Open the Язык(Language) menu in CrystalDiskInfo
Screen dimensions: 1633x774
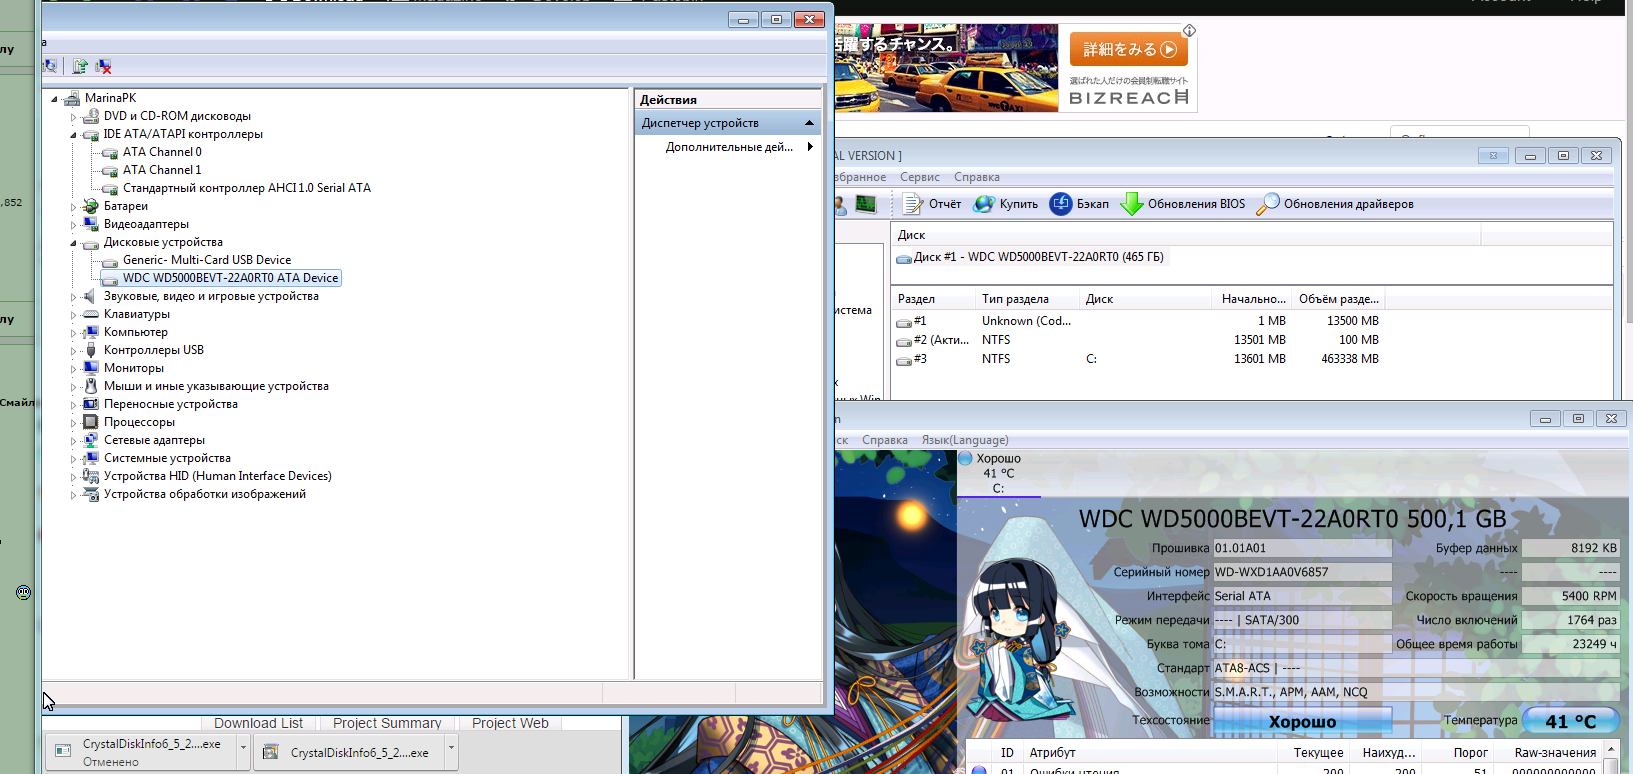pyautogui.click(x=965, y=440)
